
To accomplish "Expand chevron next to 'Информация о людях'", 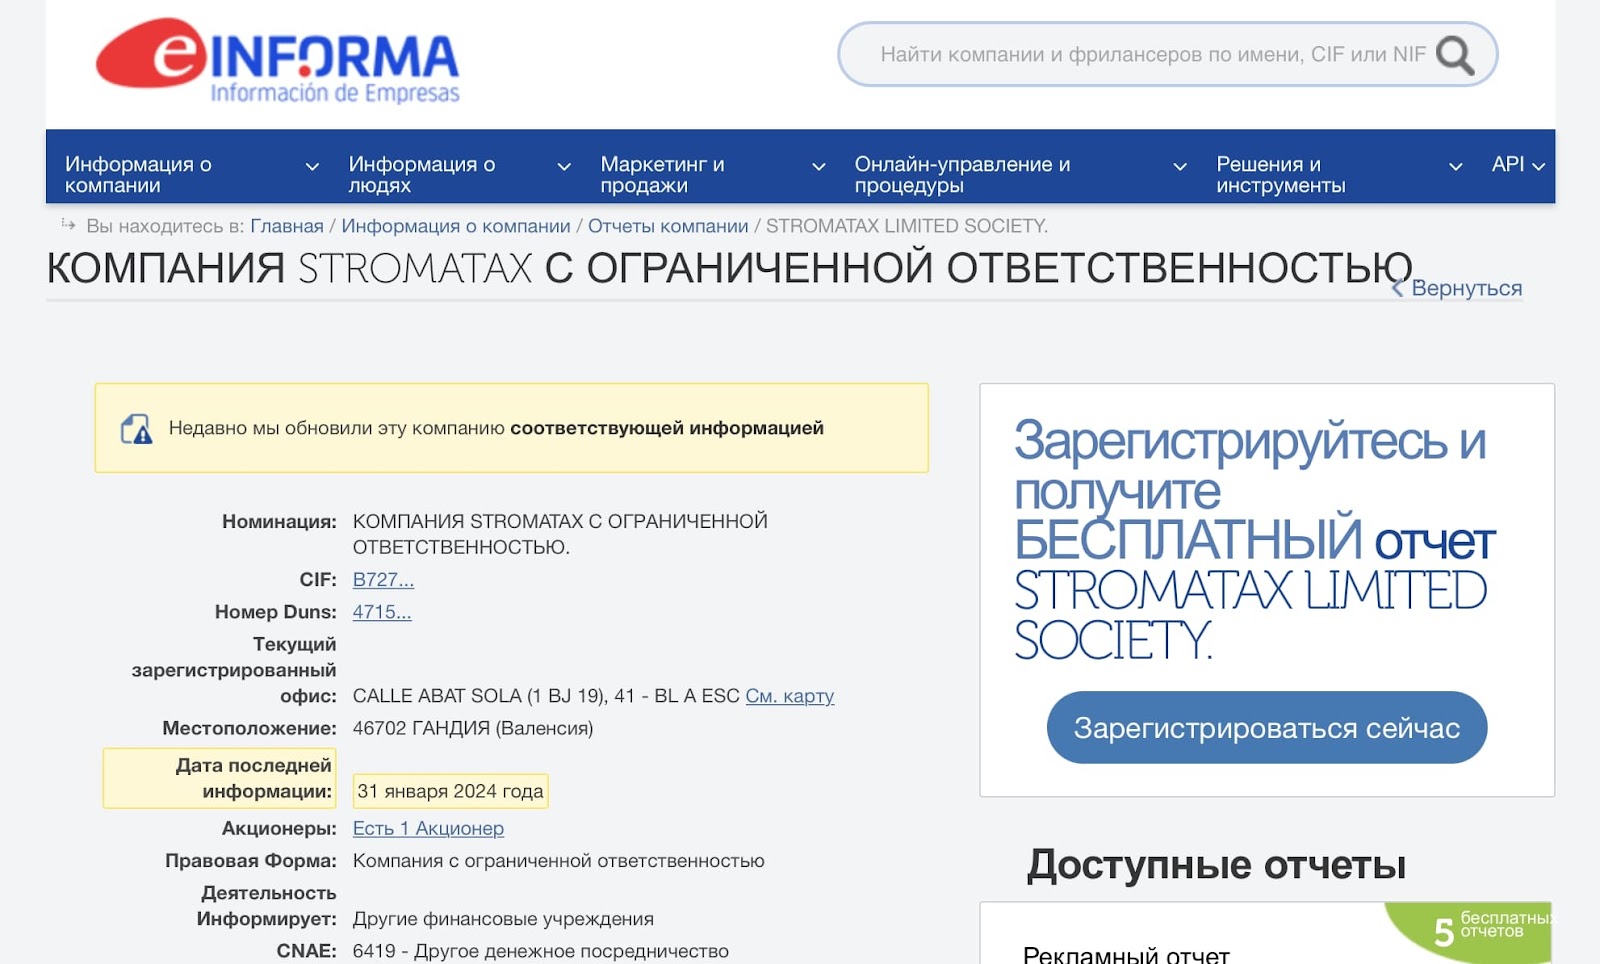I will [564, 166].
